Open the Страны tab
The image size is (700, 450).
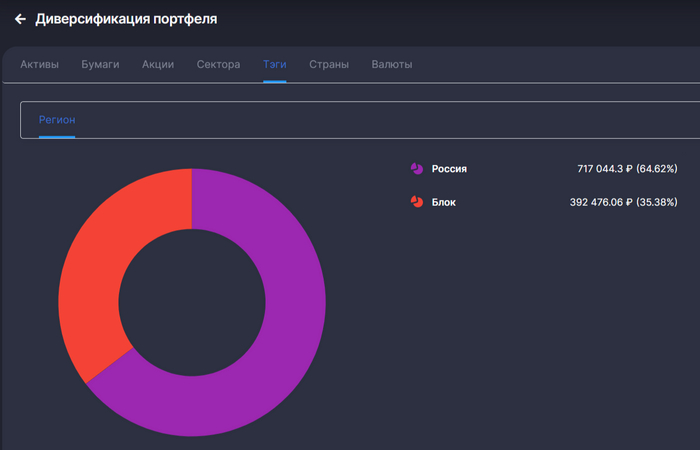pyautogui.click(x=329, y=65)
